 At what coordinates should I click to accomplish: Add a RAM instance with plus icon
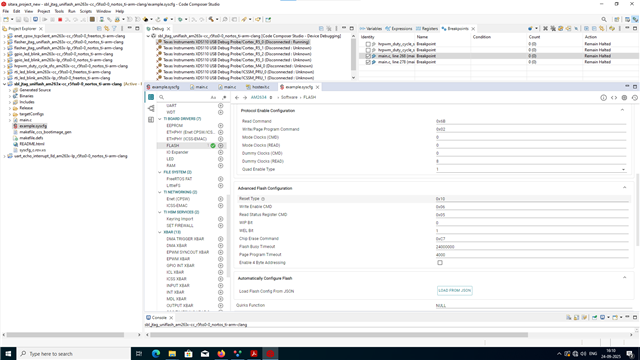[x=220, y=166]
